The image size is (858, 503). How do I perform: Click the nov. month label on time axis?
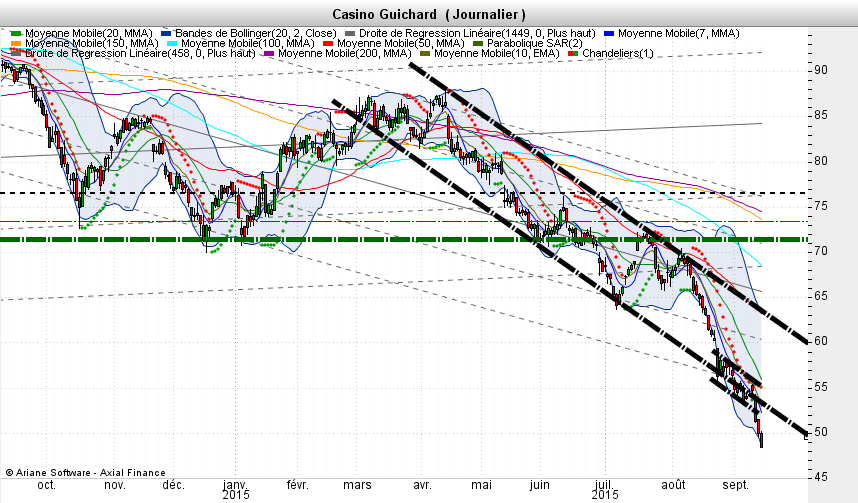coord(115,485)
